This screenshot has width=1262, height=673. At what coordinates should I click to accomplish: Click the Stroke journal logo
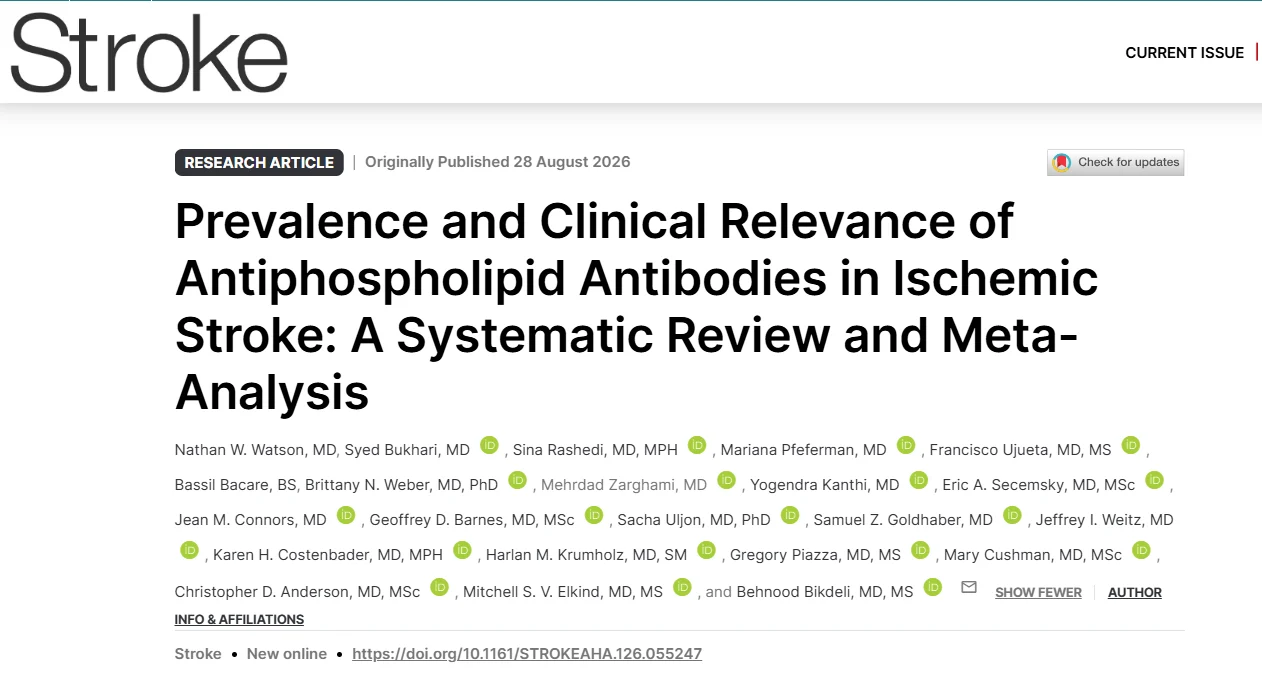tap(149, 53)
